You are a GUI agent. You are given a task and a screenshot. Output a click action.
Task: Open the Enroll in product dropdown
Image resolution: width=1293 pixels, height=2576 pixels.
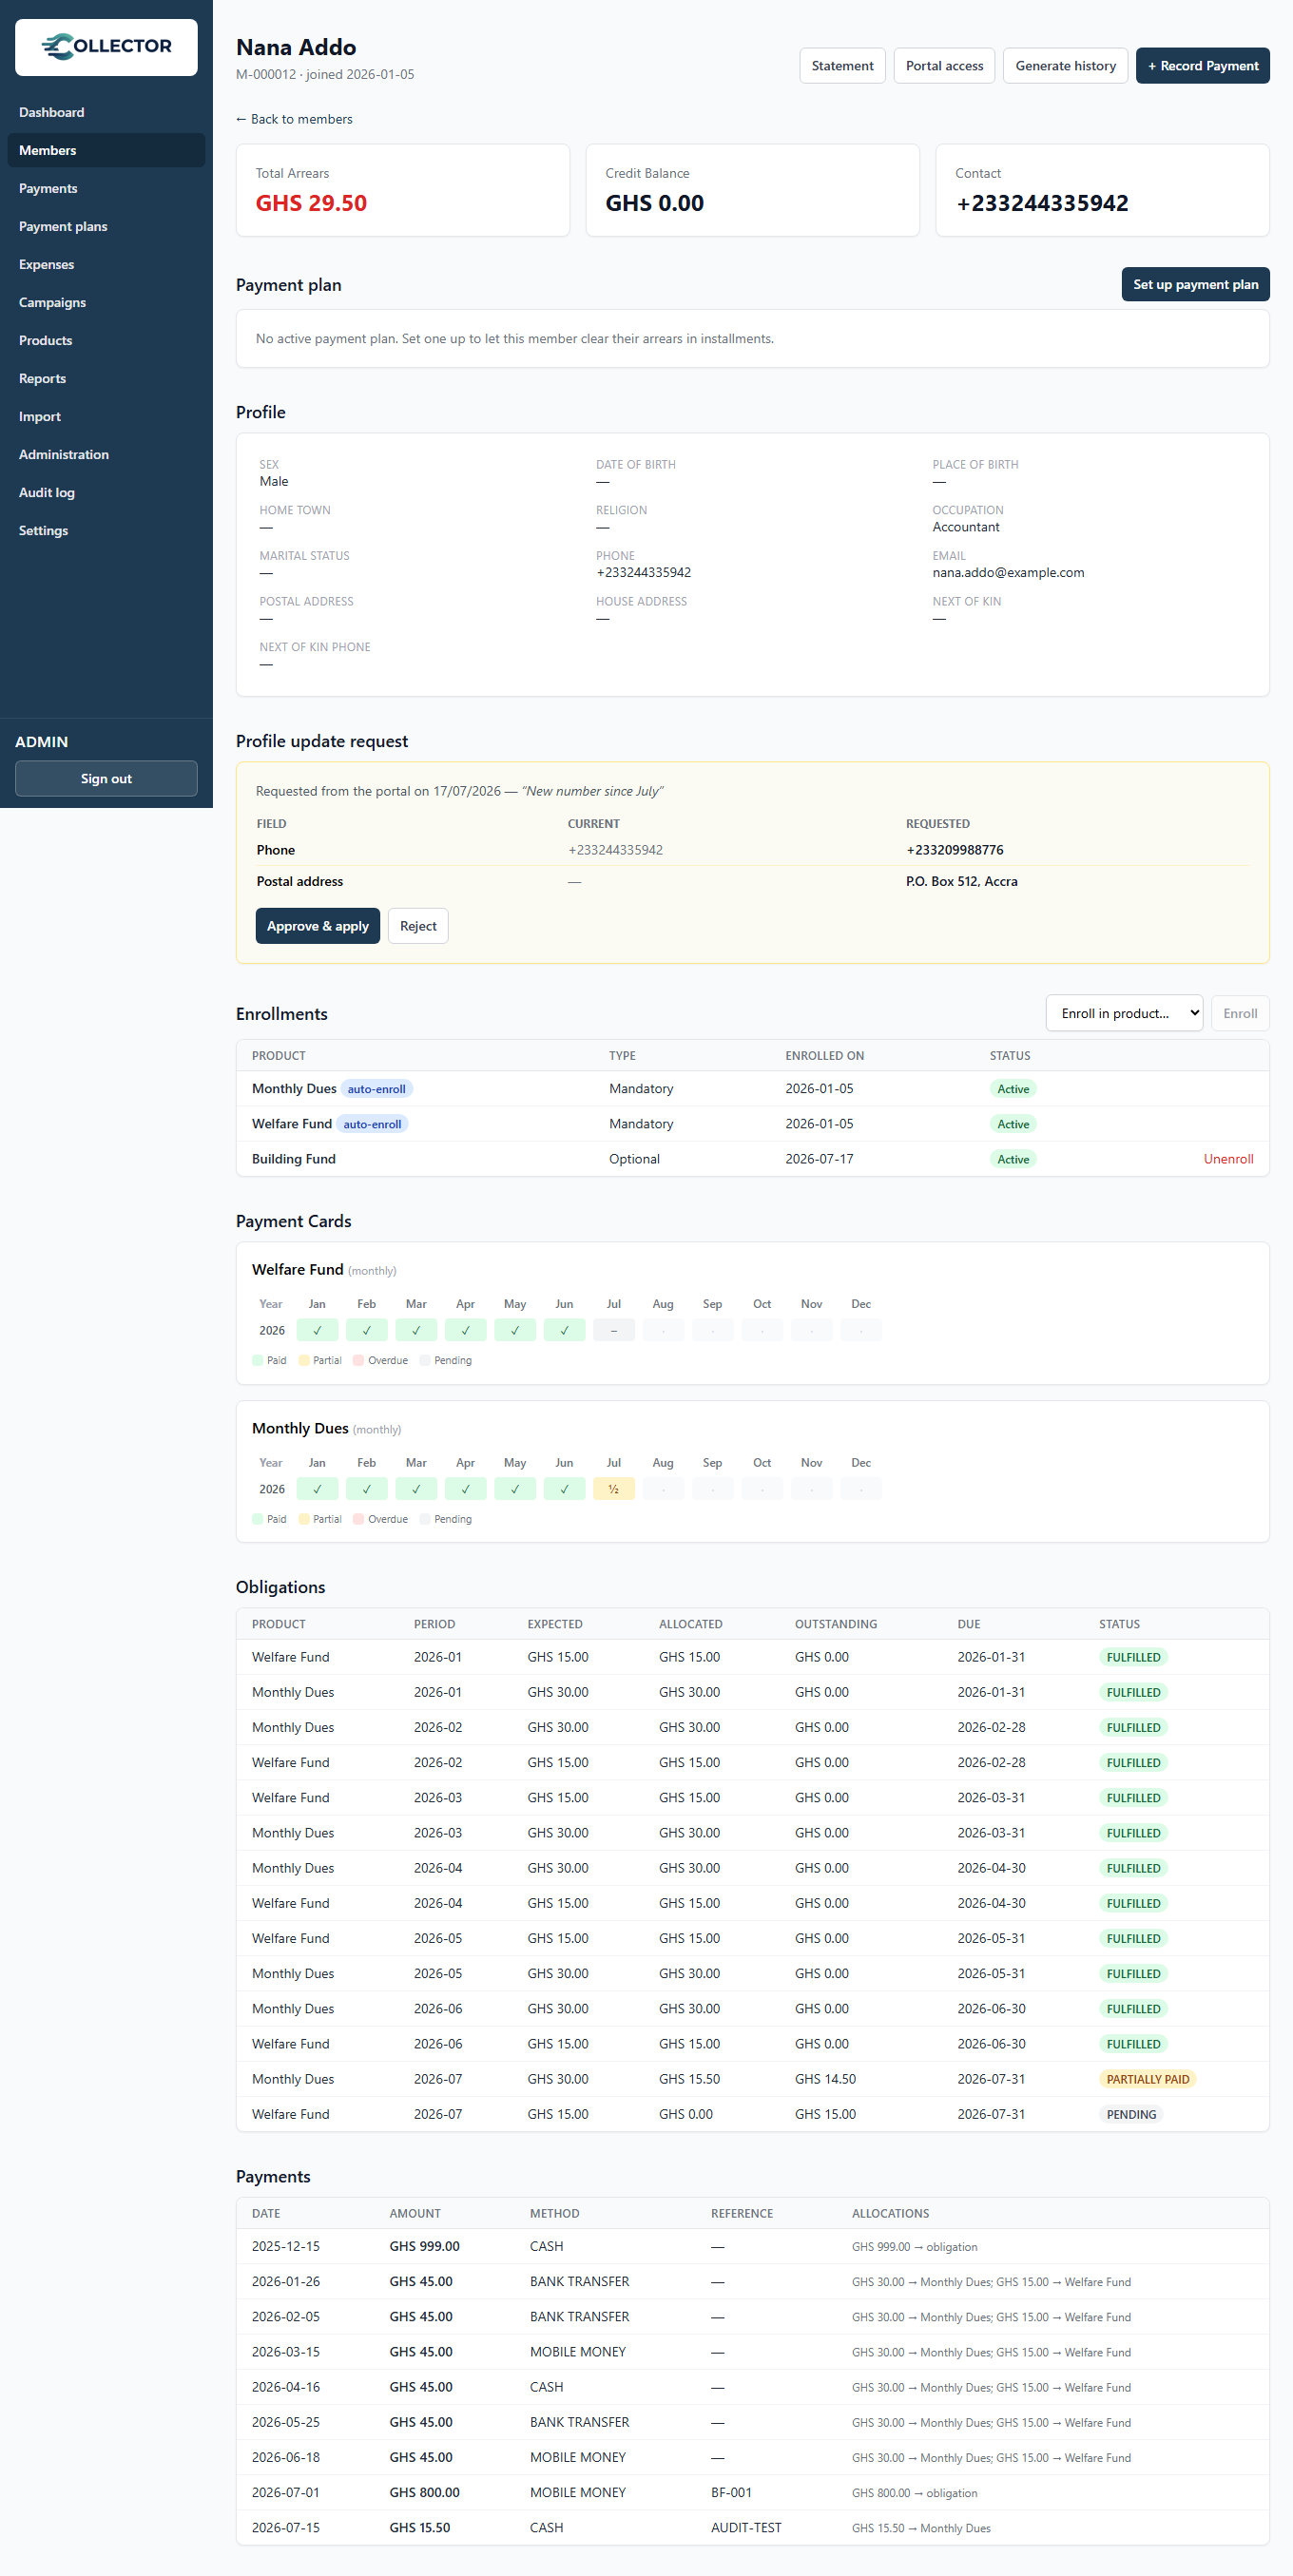click(1124, 1013)
